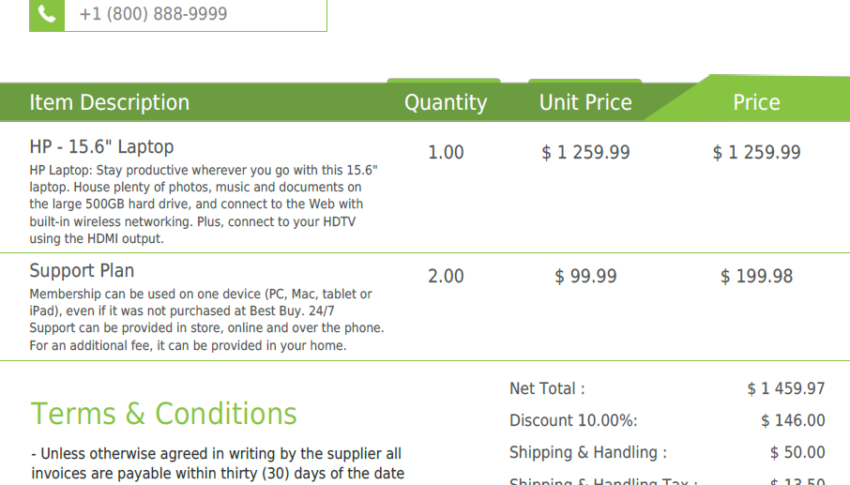
Task: Click the Terms & Conditions heading
Action: click(164, 414)
